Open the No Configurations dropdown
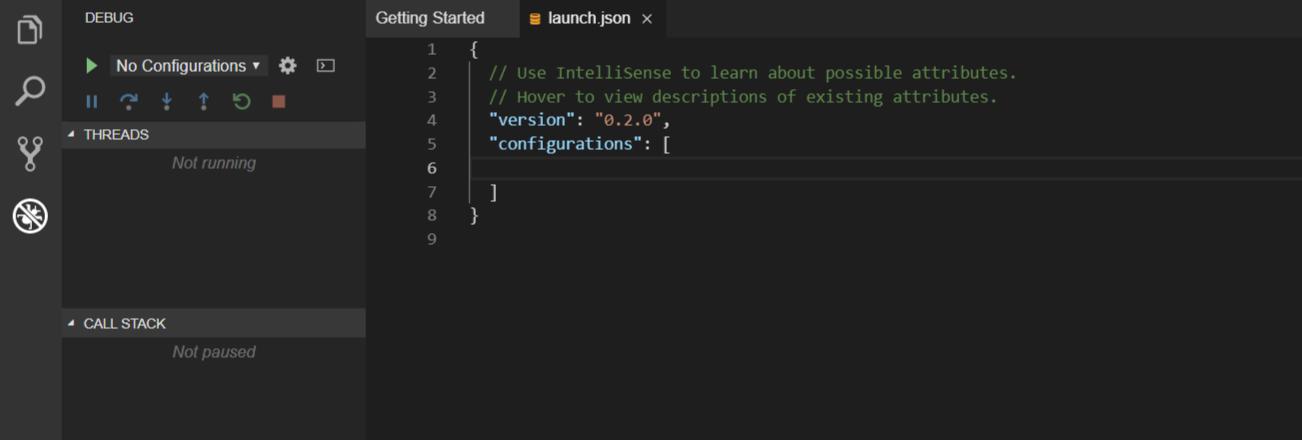The width and height of the screenshot is (1302, 440). coord(188,66)
